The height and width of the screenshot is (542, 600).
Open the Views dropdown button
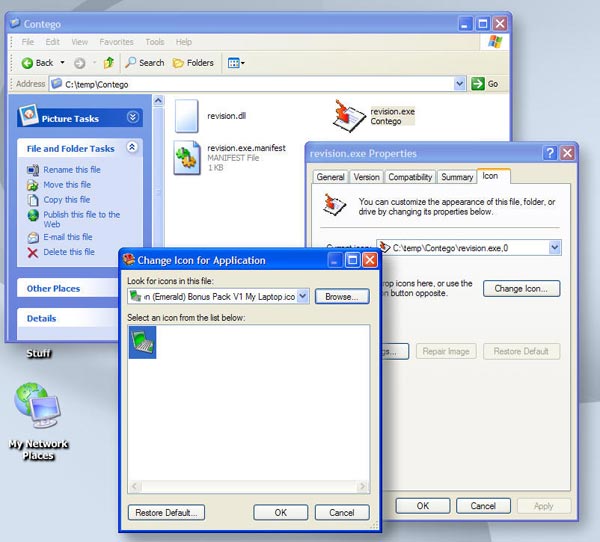point(236,63)
